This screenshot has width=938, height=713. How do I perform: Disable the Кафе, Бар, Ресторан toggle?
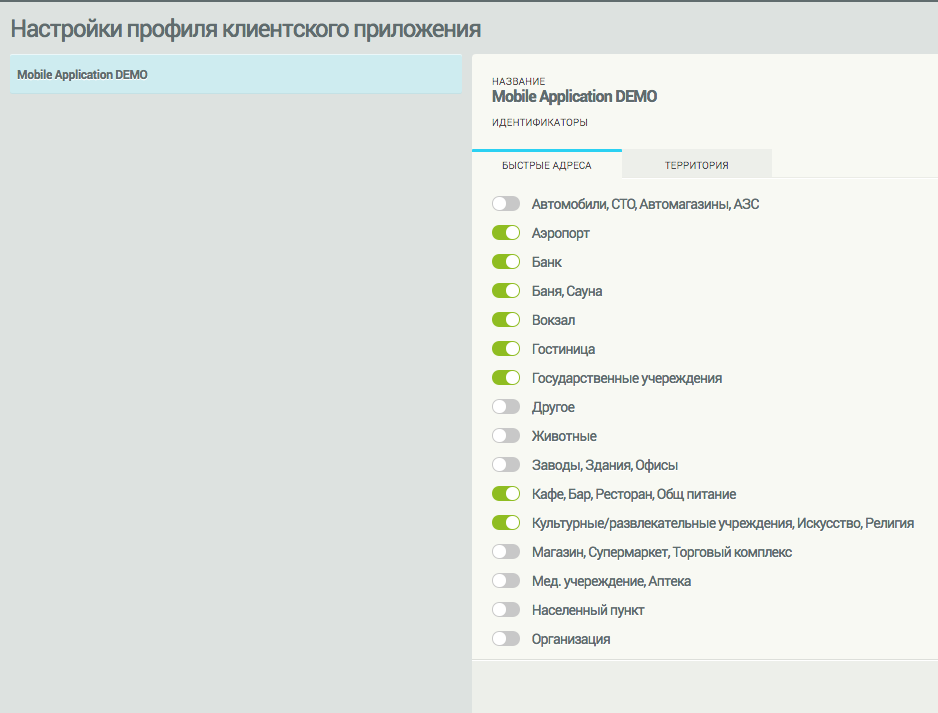(x=506, y=494)
